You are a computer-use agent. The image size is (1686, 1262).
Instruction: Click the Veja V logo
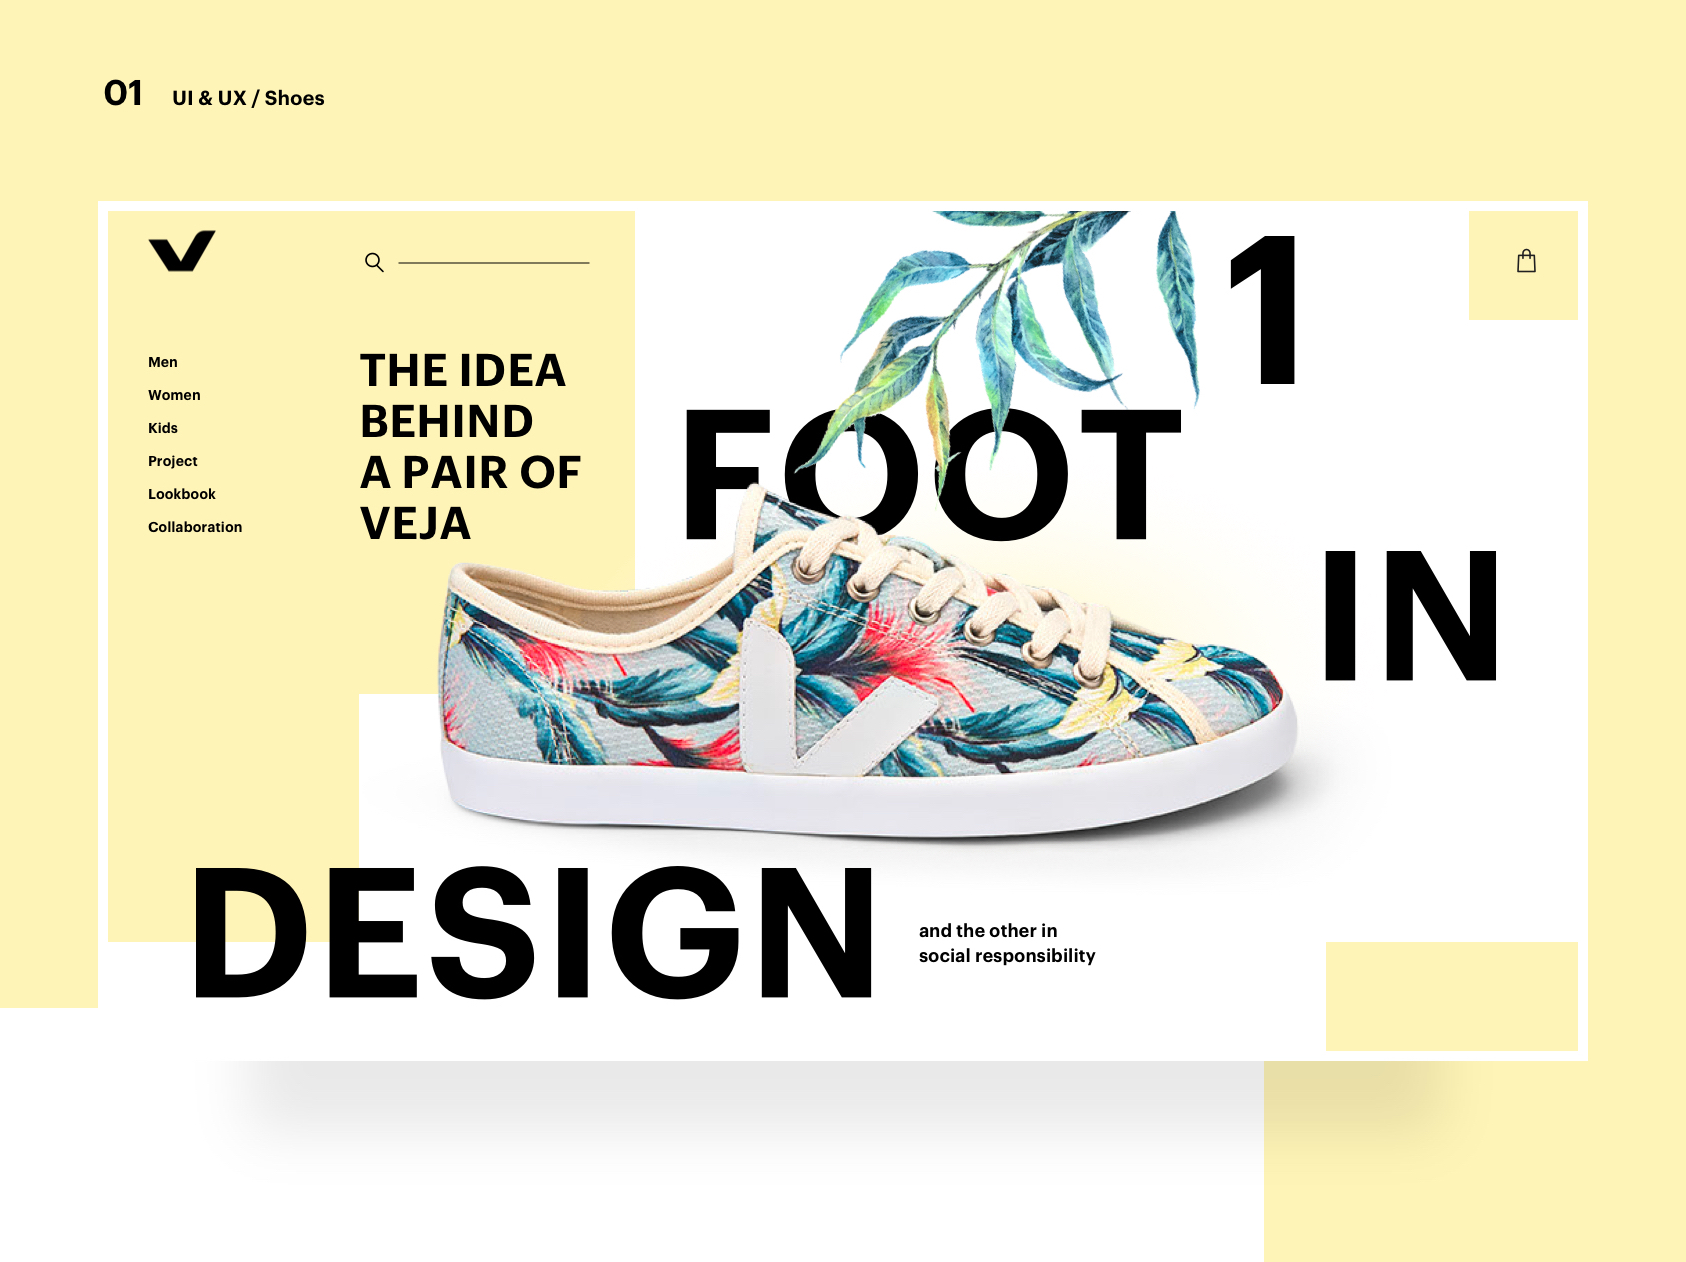(182, 251)
